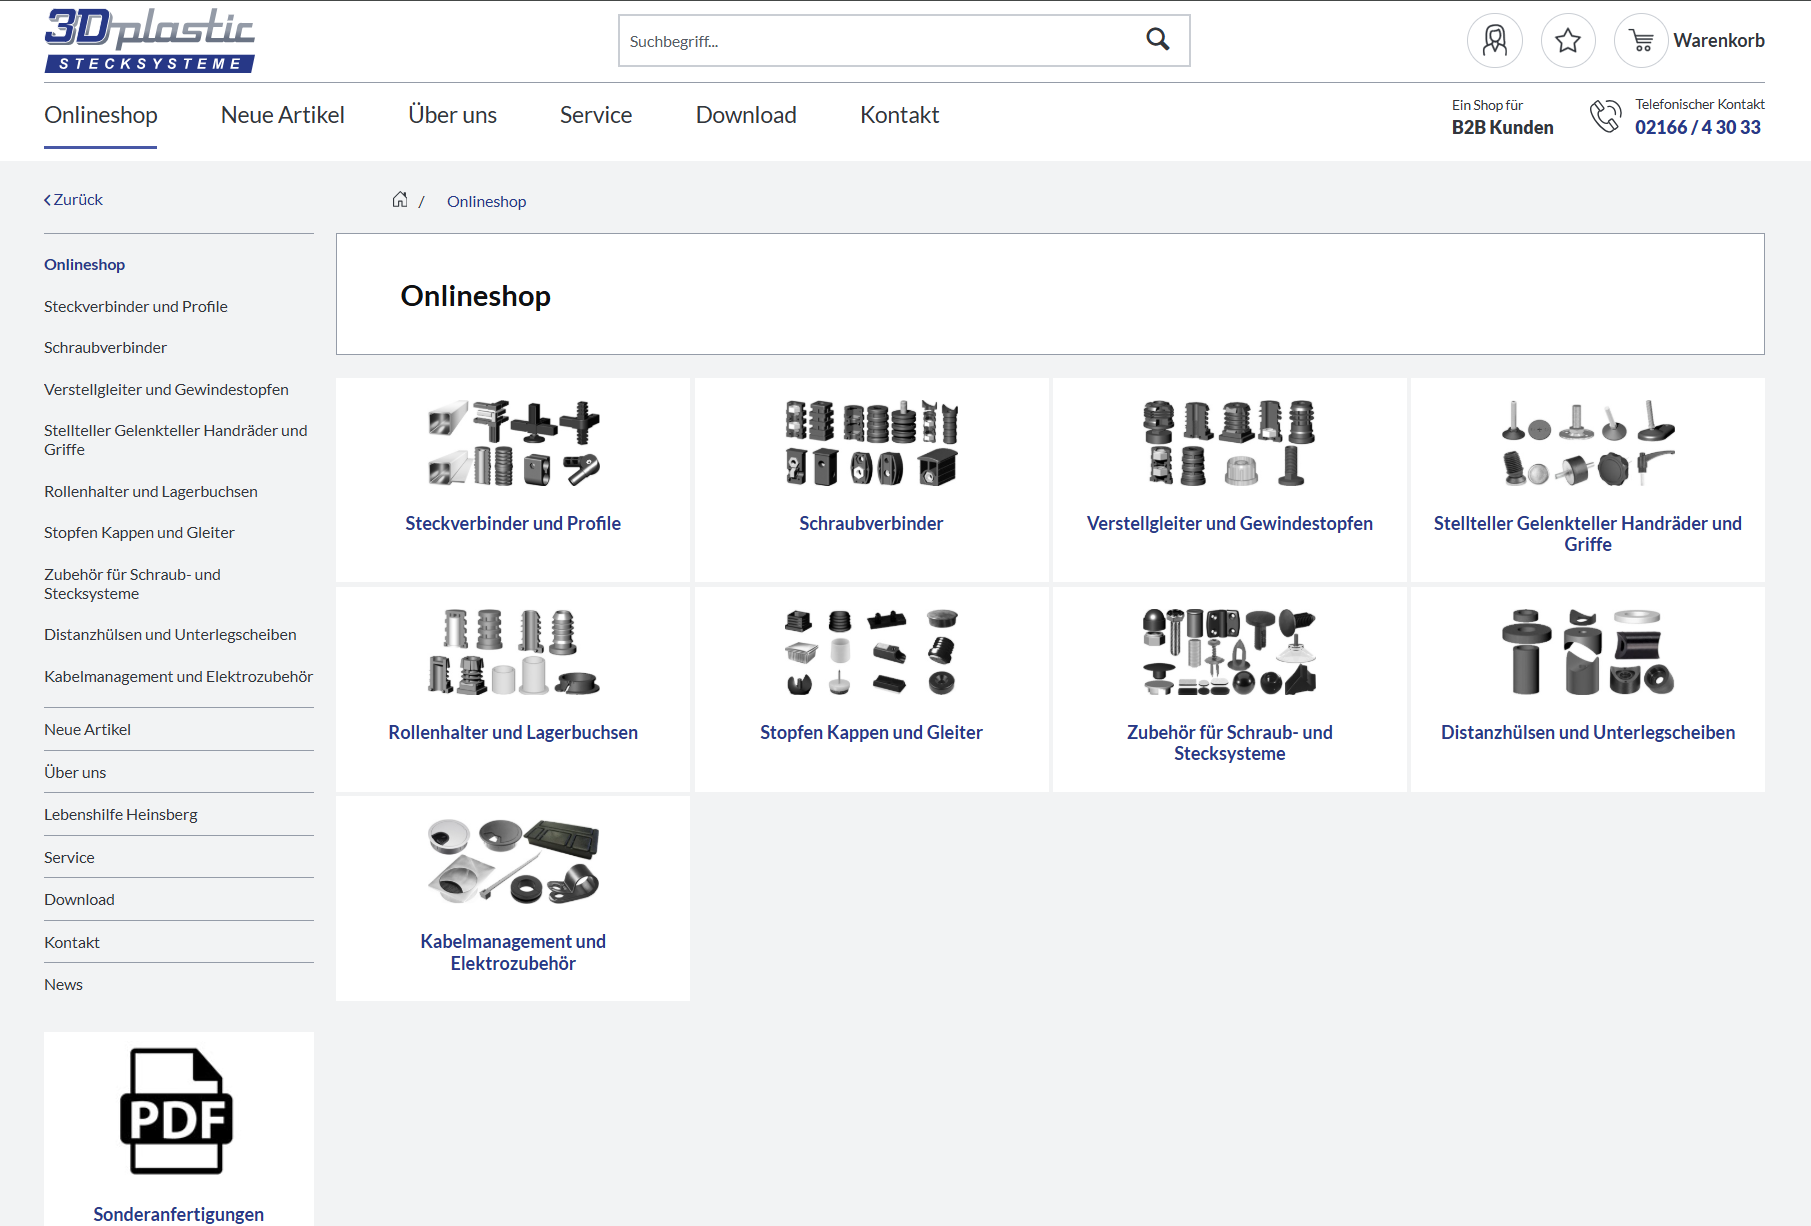
Task: Click the 3D plastic Stecksysteme logo
Action: tap(150, 41)
